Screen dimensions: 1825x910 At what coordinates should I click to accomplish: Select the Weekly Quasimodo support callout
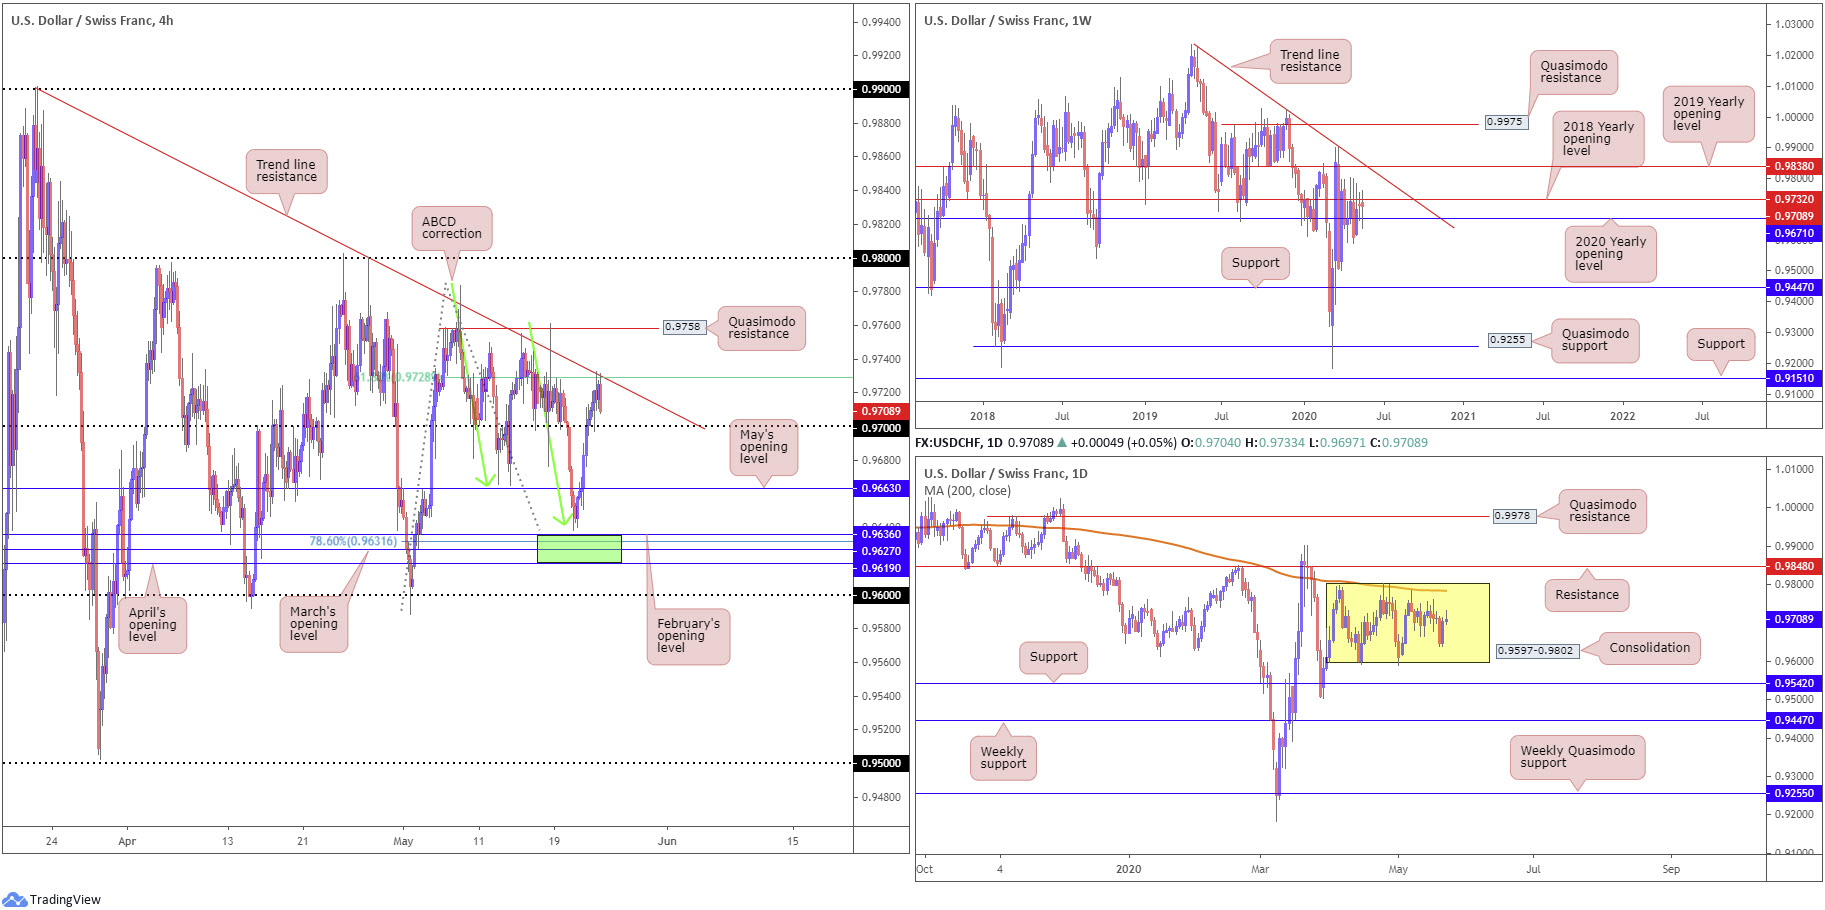tap(1577, 757)
